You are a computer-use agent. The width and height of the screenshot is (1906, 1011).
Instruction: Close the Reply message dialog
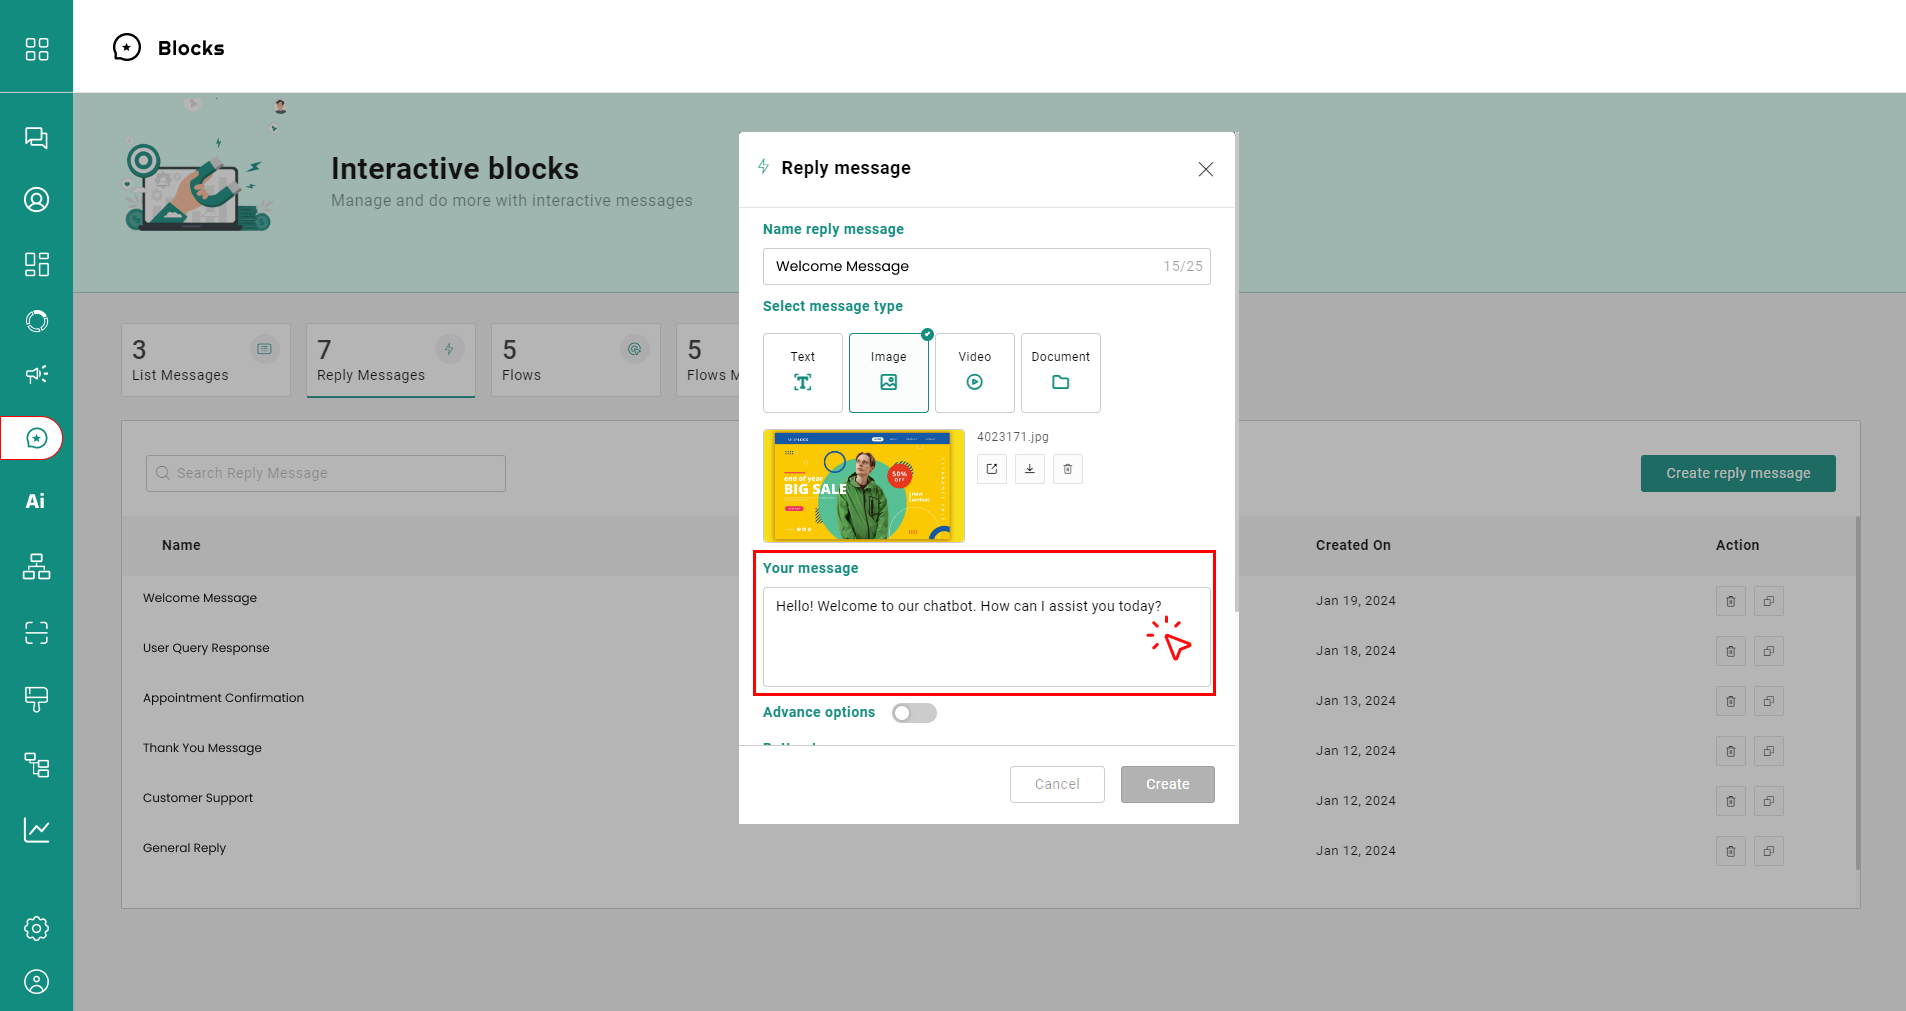[1205, 169]
